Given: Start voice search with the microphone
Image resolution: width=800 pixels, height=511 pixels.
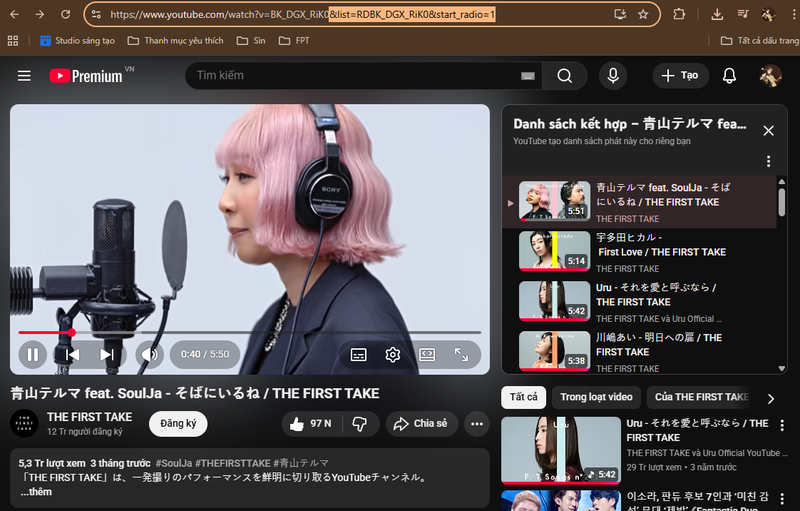Looking at the screenshot, I should pos(613,75).
